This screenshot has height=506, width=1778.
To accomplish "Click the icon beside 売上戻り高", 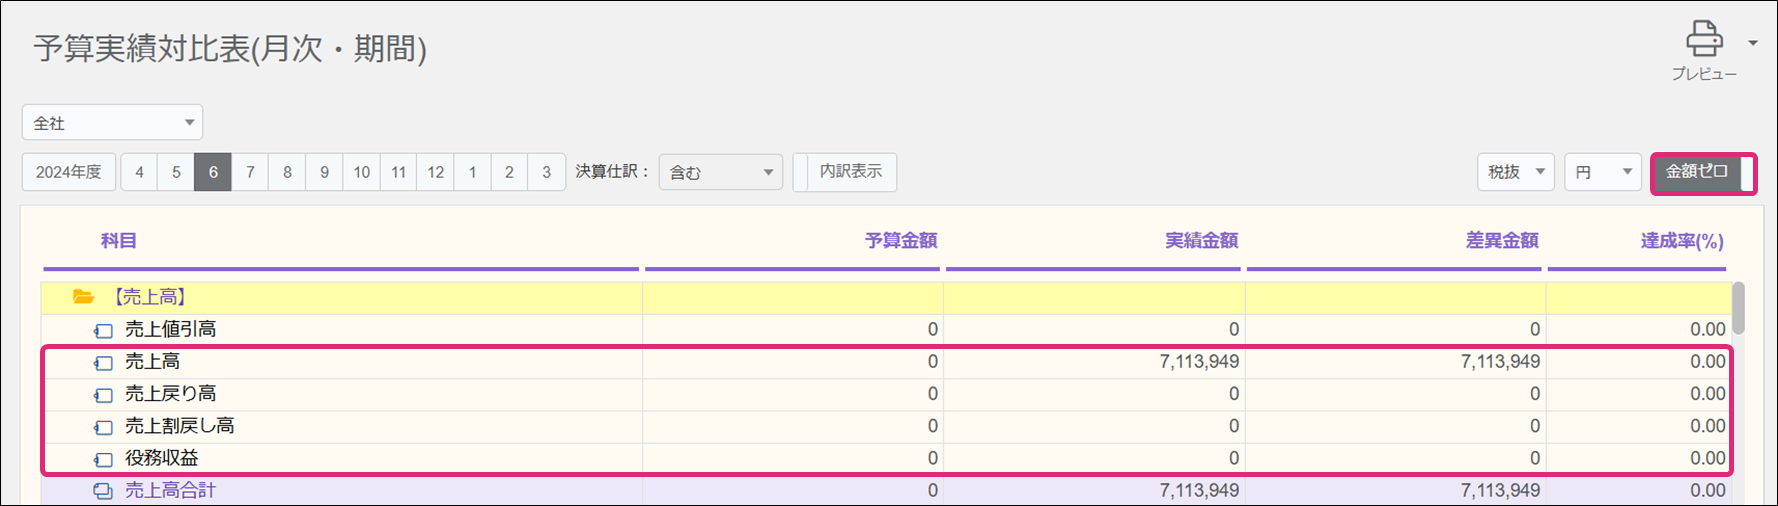I will [x=103, y=394].
